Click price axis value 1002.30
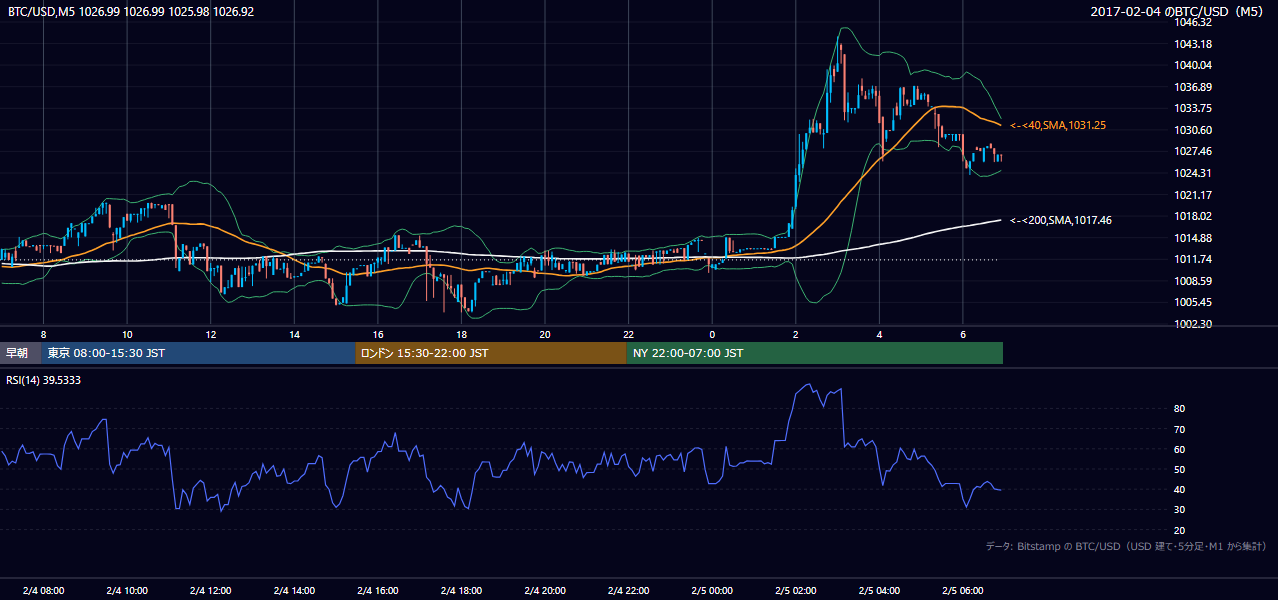Screen dimensions: 1278x600 click(1194, 324)
